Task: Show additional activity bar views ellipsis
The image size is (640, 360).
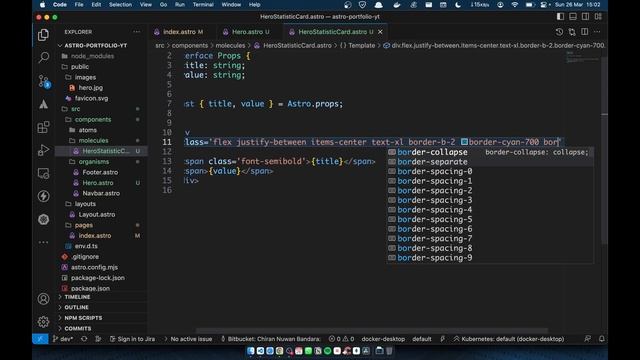Action: pos(43,242)
